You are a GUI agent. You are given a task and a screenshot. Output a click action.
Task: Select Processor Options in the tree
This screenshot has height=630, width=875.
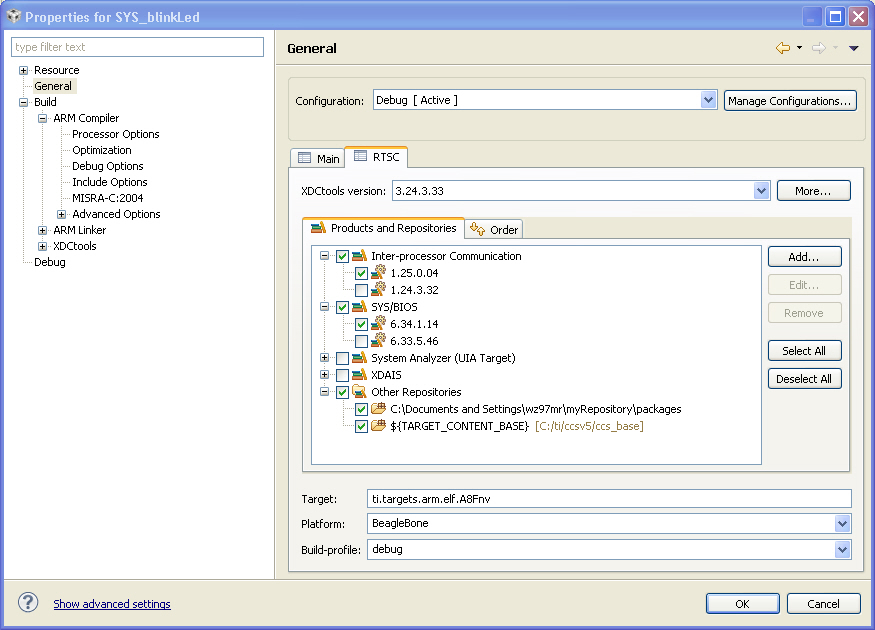point(116,134)
